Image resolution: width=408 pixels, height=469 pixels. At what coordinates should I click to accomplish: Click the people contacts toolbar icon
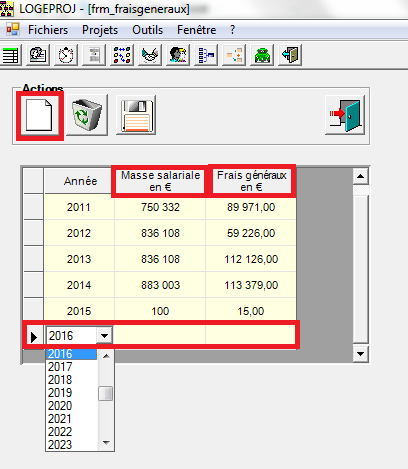tap(178, 55)
